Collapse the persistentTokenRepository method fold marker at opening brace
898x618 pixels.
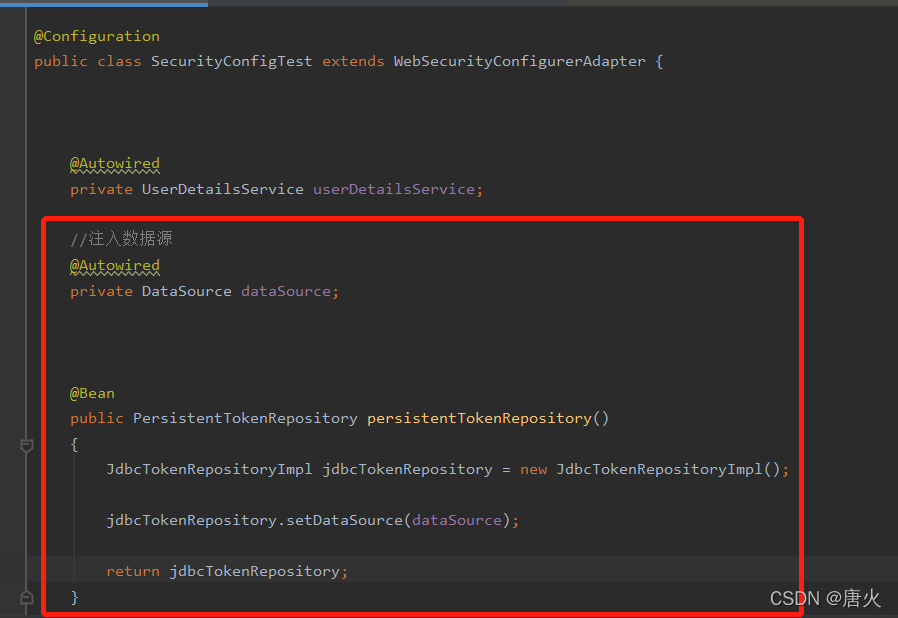pos(26,445)
